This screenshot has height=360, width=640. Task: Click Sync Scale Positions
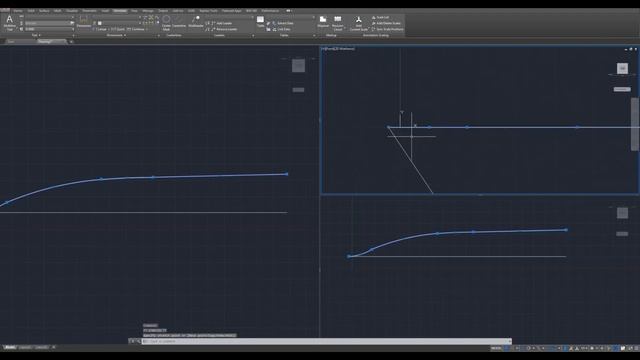point(387,29)
